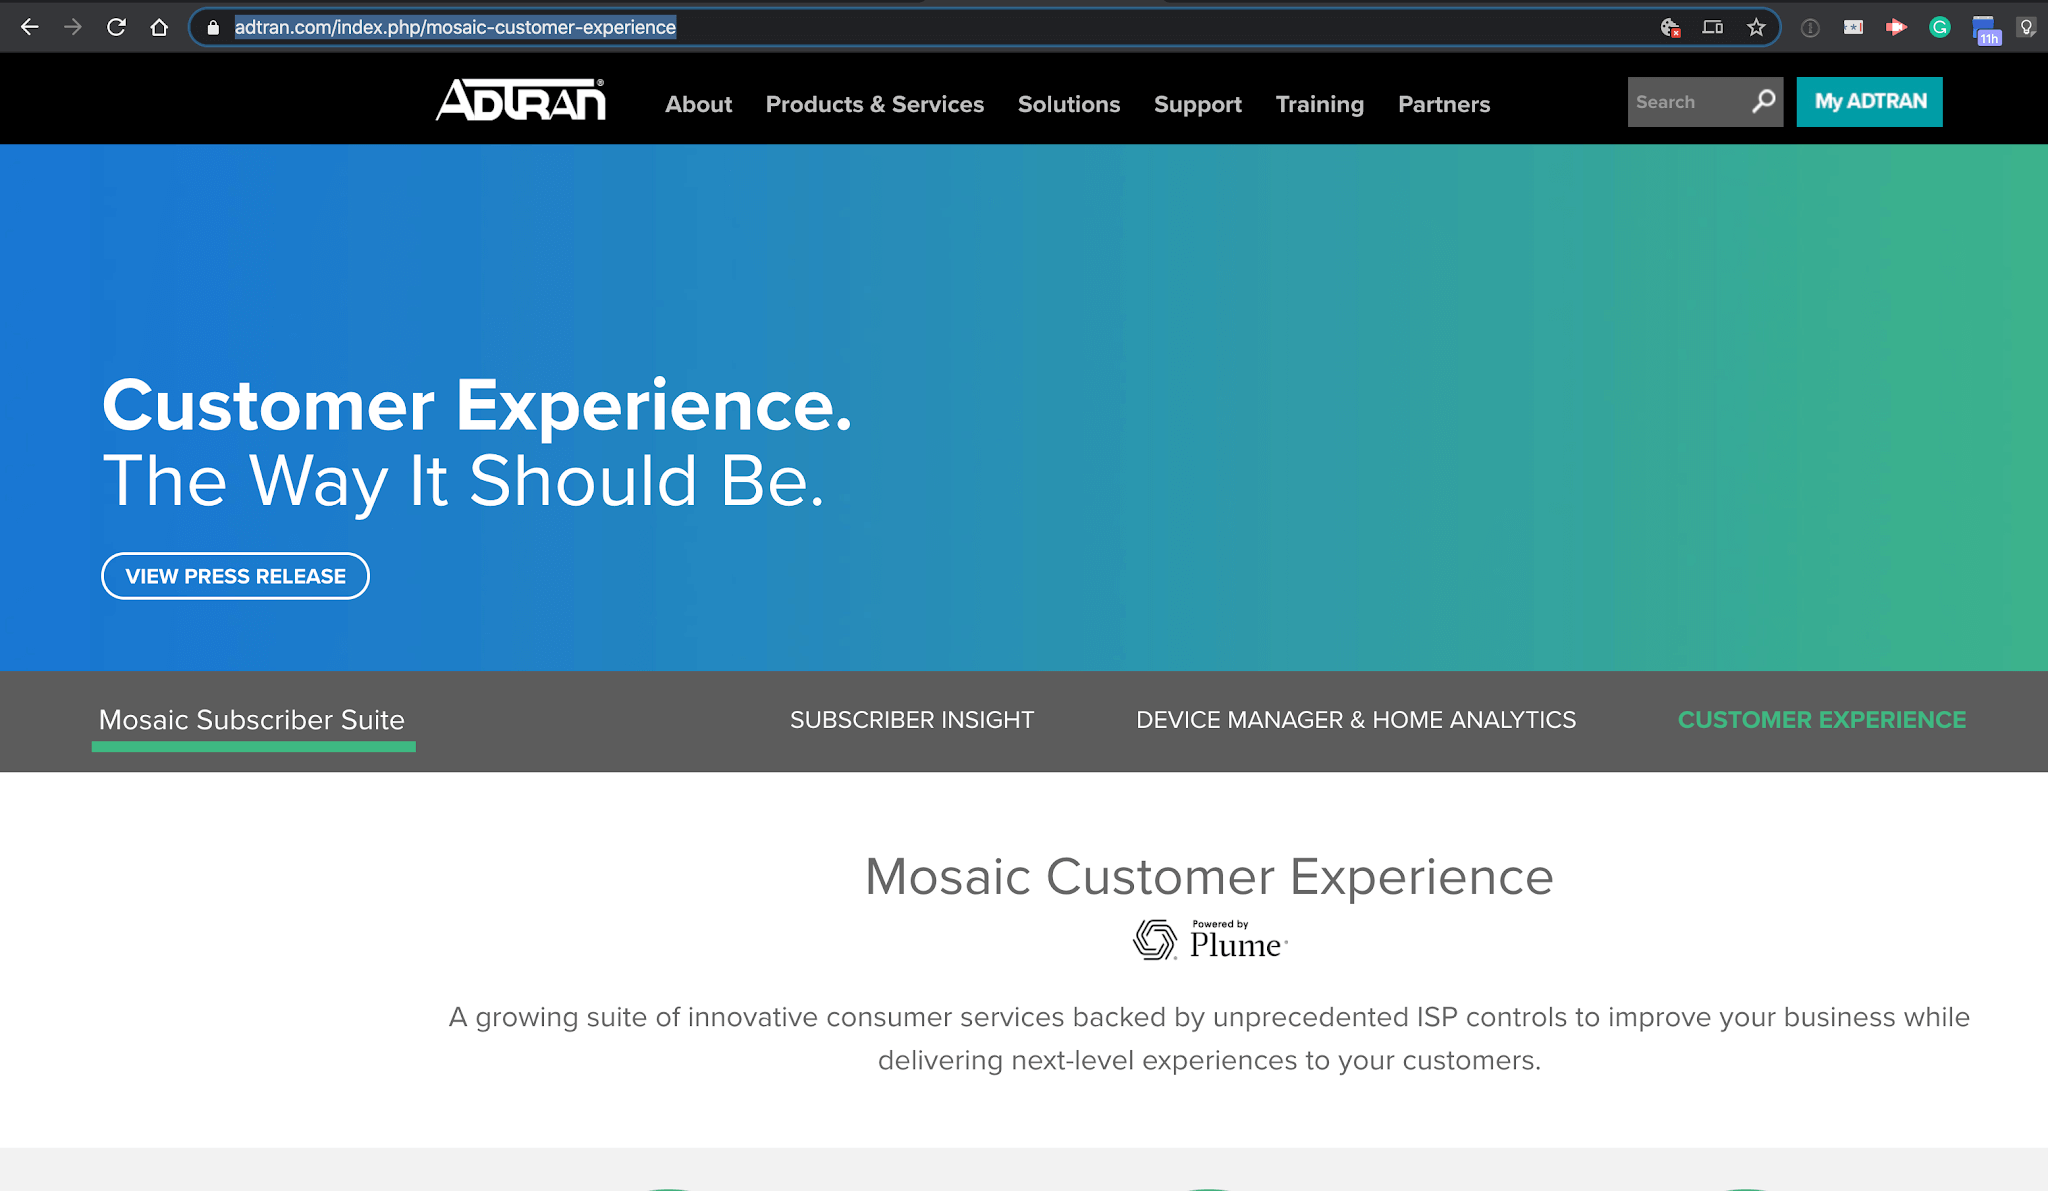Open the password manager extension
The image size is (2048, 1191).
pyautogui.click(x=1853, y=27)
